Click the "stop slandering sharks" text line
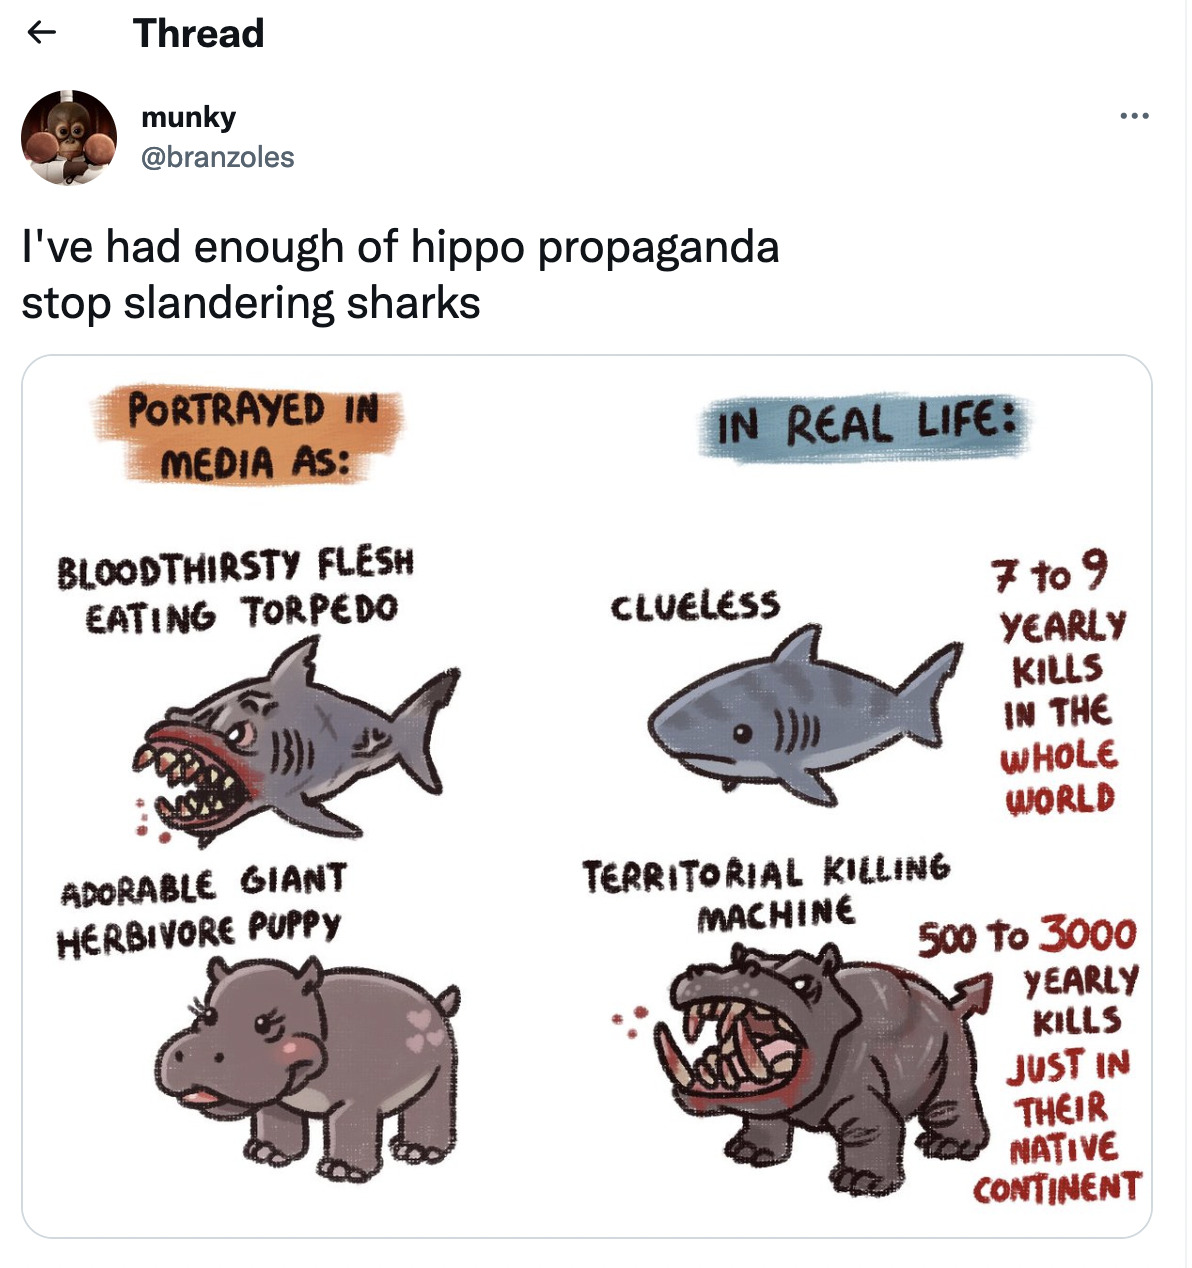1192x1268 pixels. coord(251,303)
